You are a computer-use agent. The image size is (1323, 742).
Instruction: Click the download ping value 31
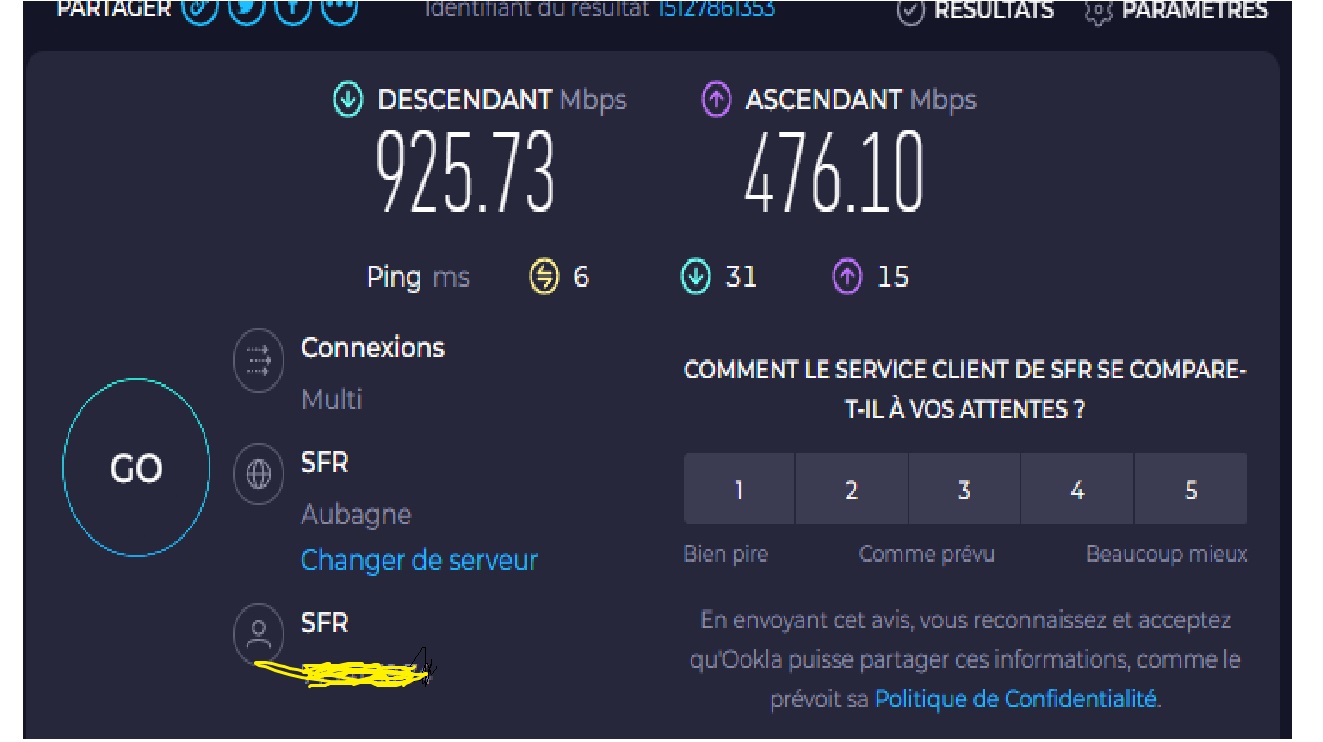[741, 277]
